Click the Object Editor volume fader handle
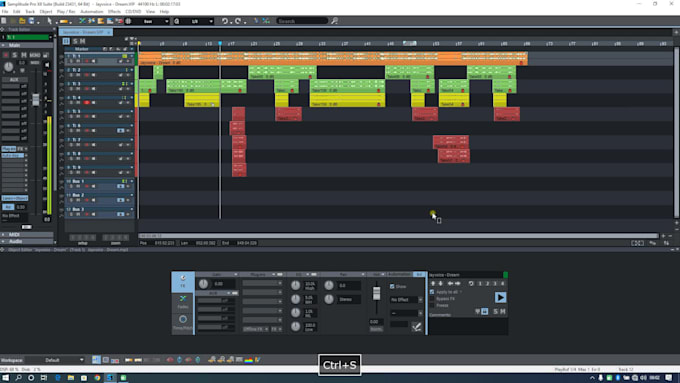The width and height of the screenshot is (680, 383). coord(376,293)
